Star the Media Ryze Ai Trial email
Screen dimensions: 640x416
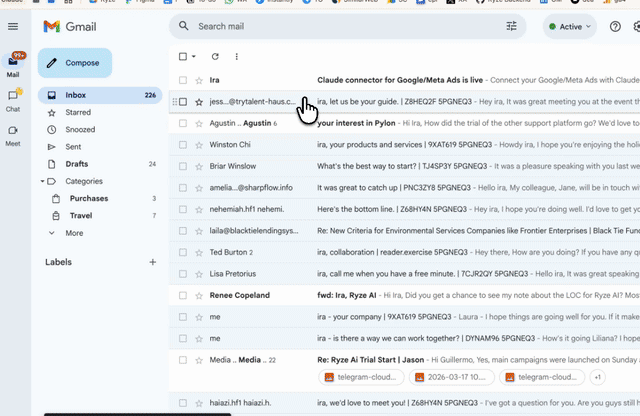click(x=199, y=360)
